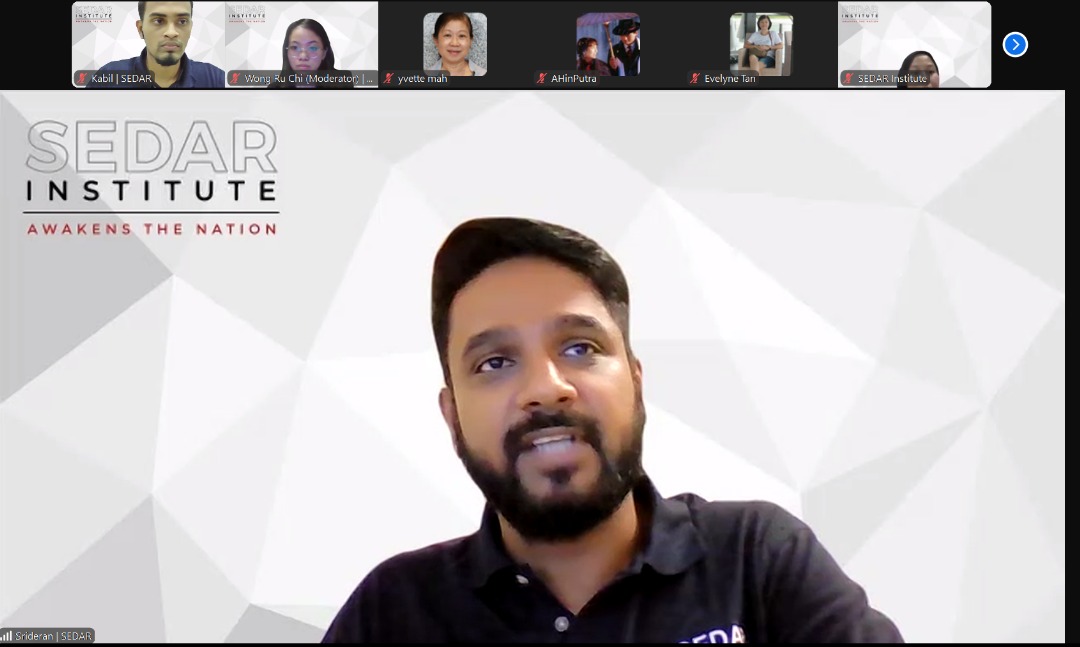Click muted microphone icon beside Evelyne Tan
Screen dimensions: 1080x647
pyautogui.click(x=696, y=79)
